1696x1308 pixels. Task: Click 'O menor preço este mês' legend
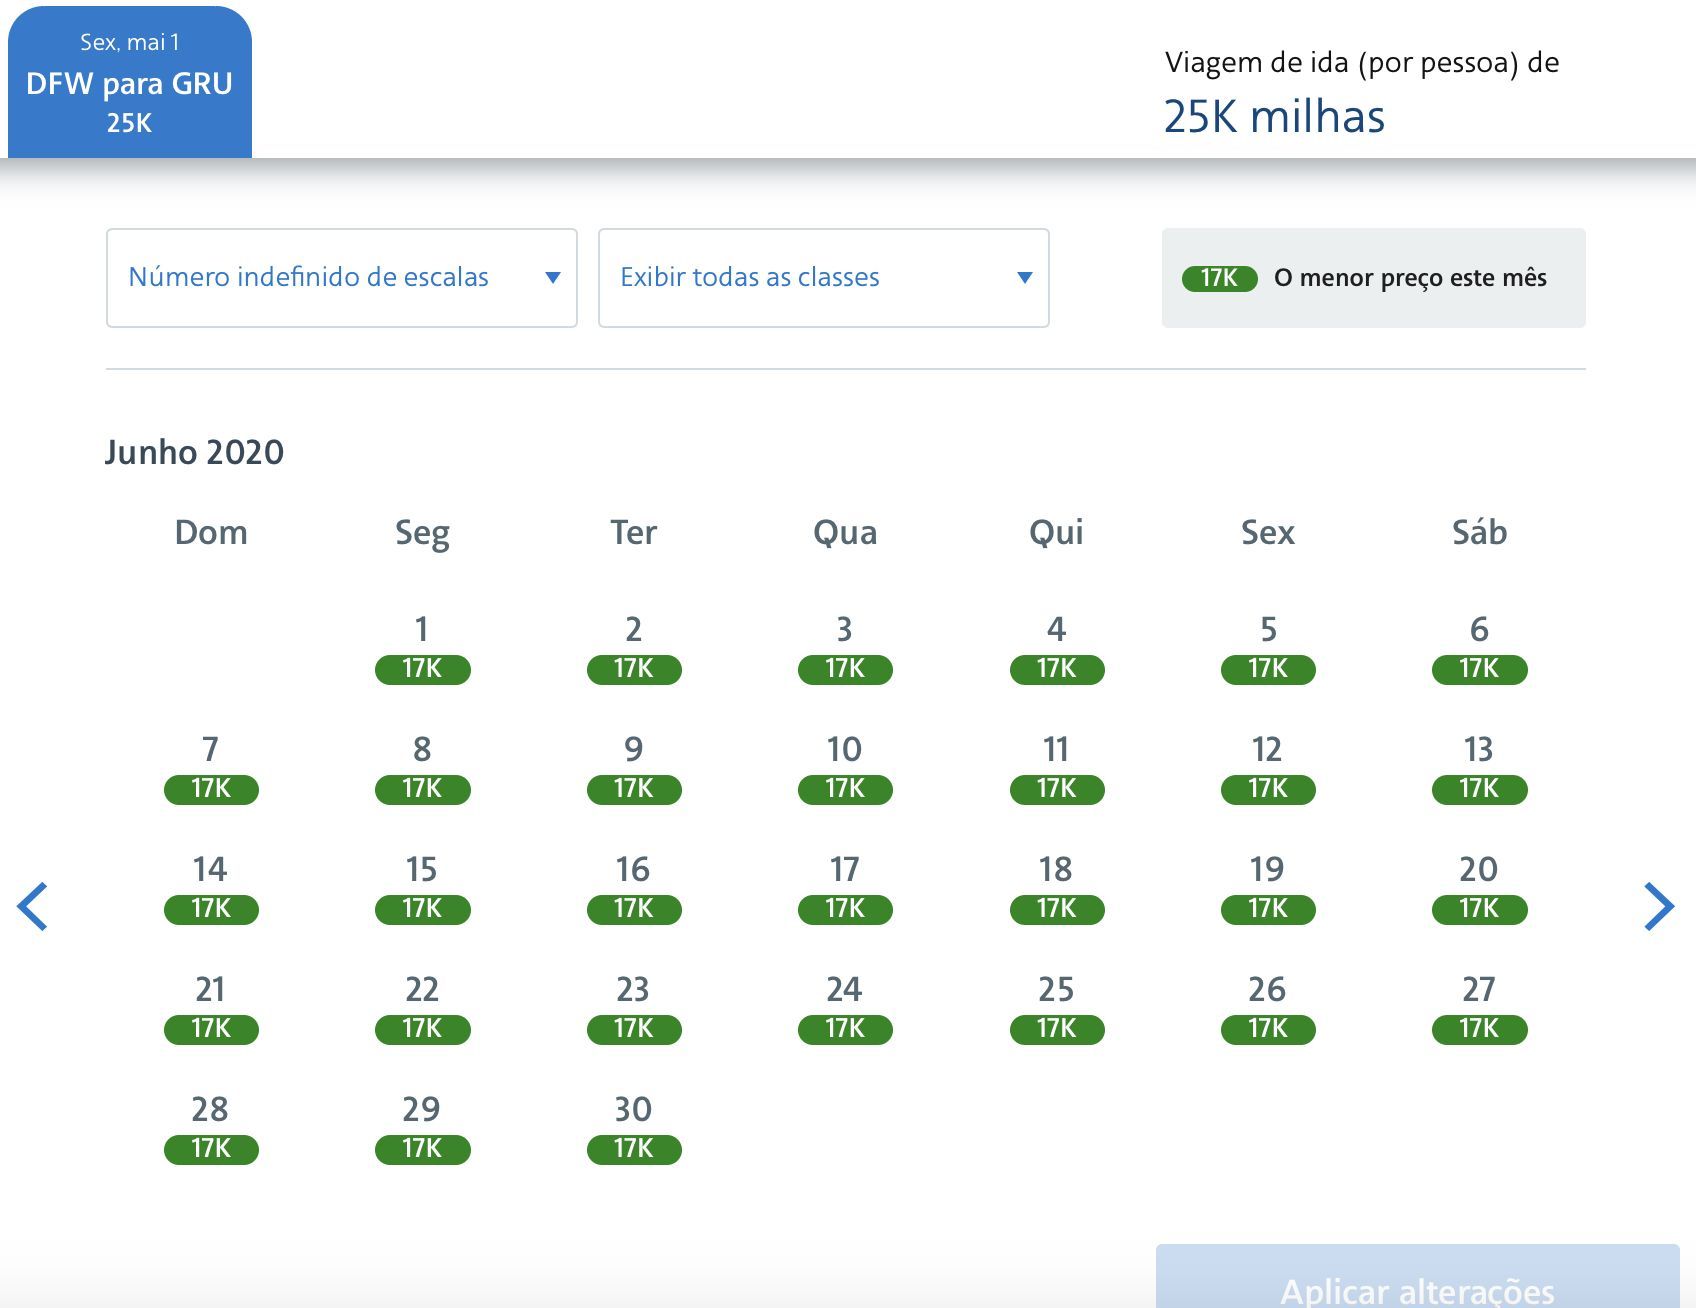coord(1374,278)
